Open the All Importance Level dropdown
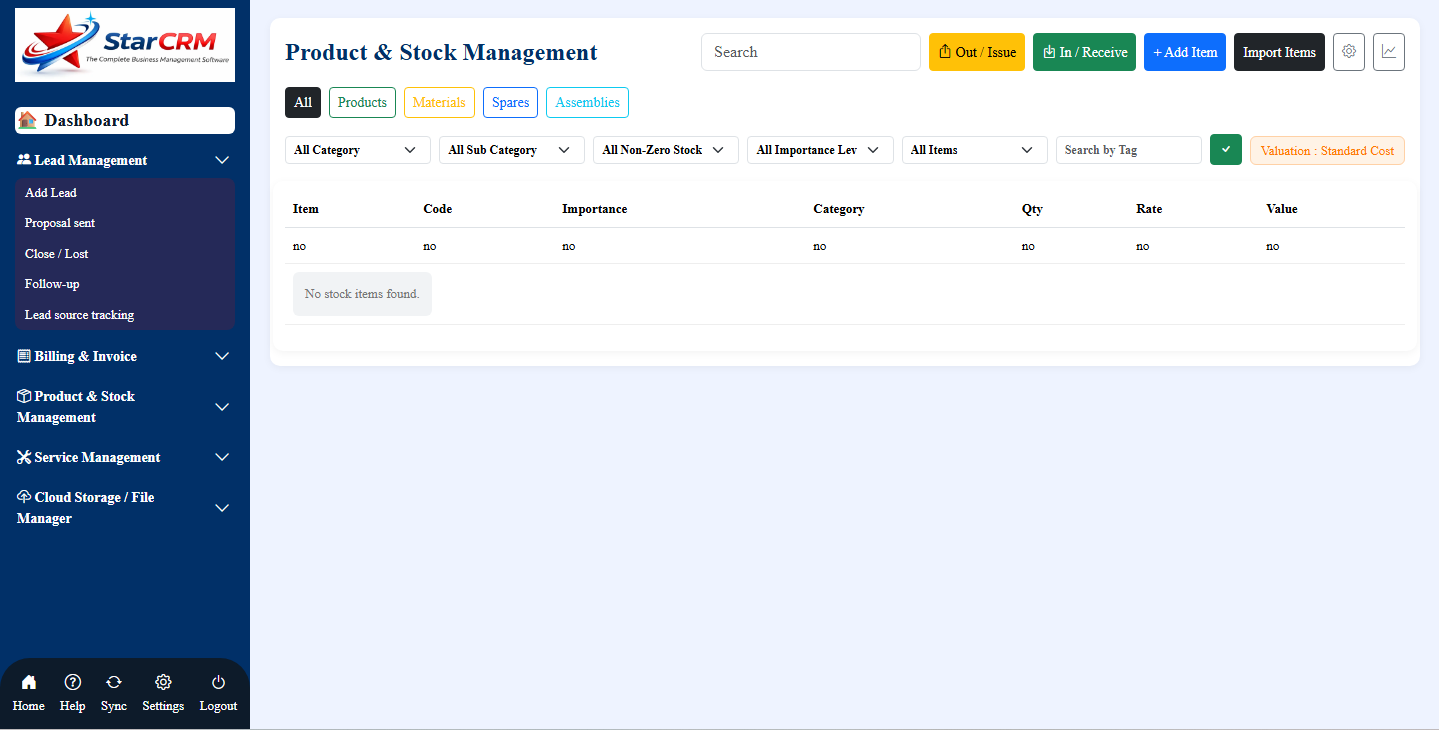Image resolution: width=1439 pixels, height=730 pixels. (x=820, y=149)
